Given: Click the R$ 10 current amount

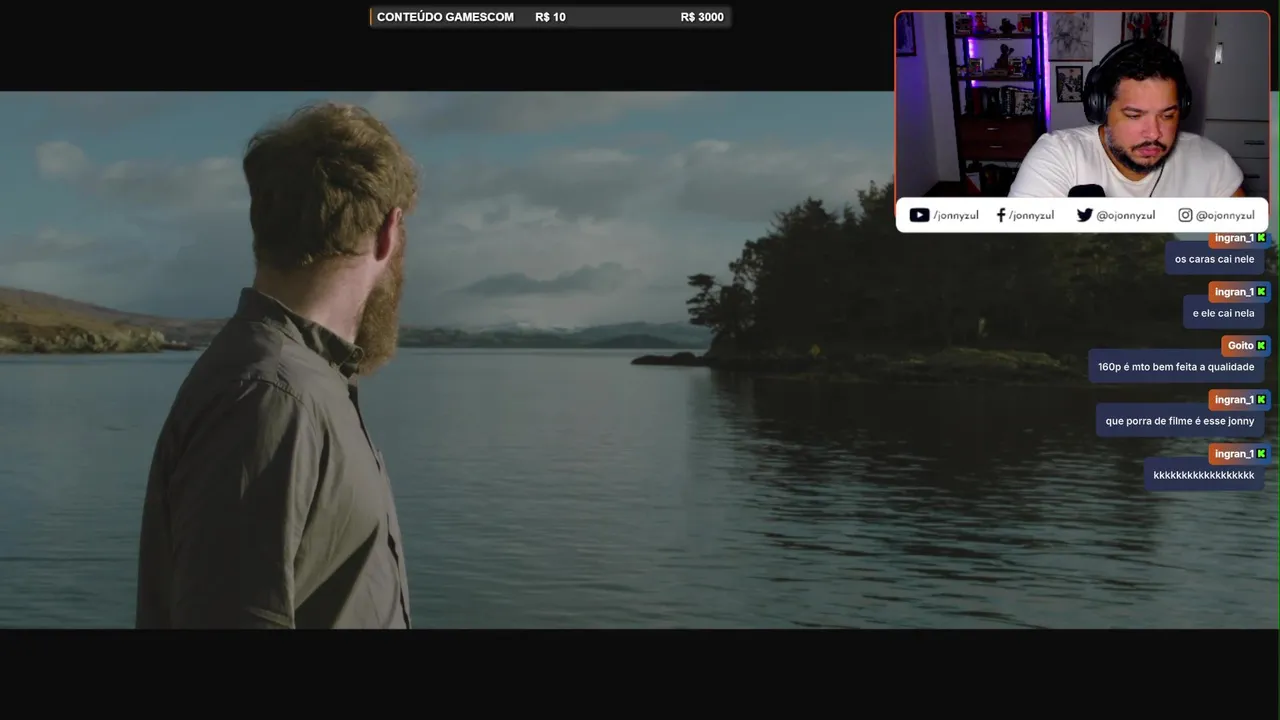Looking at the screenshot, I should click(x=550, y=17).
